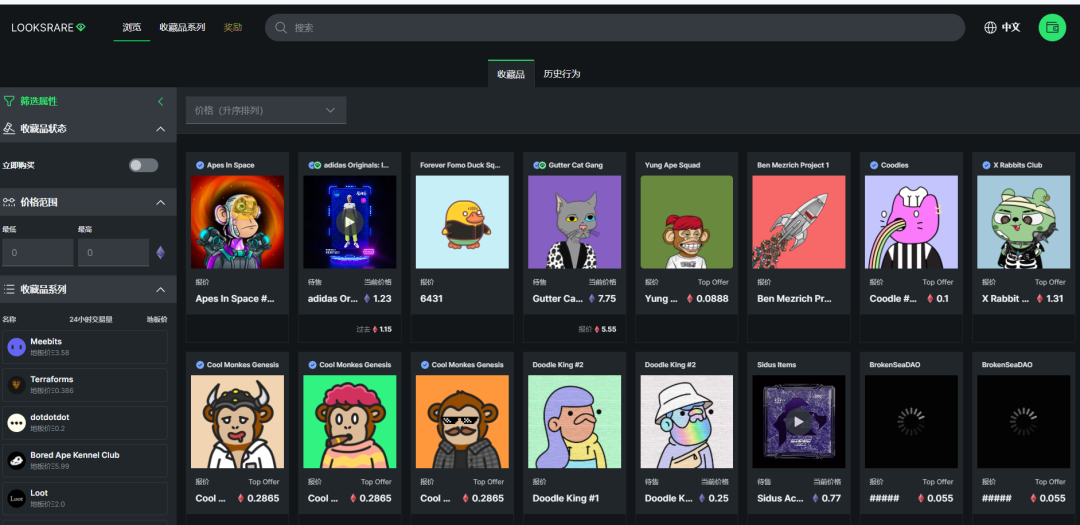Viewport: 1080px width, 525px height.
Task: Open the 奖励 rewards link
Action: tap(233, 28)
